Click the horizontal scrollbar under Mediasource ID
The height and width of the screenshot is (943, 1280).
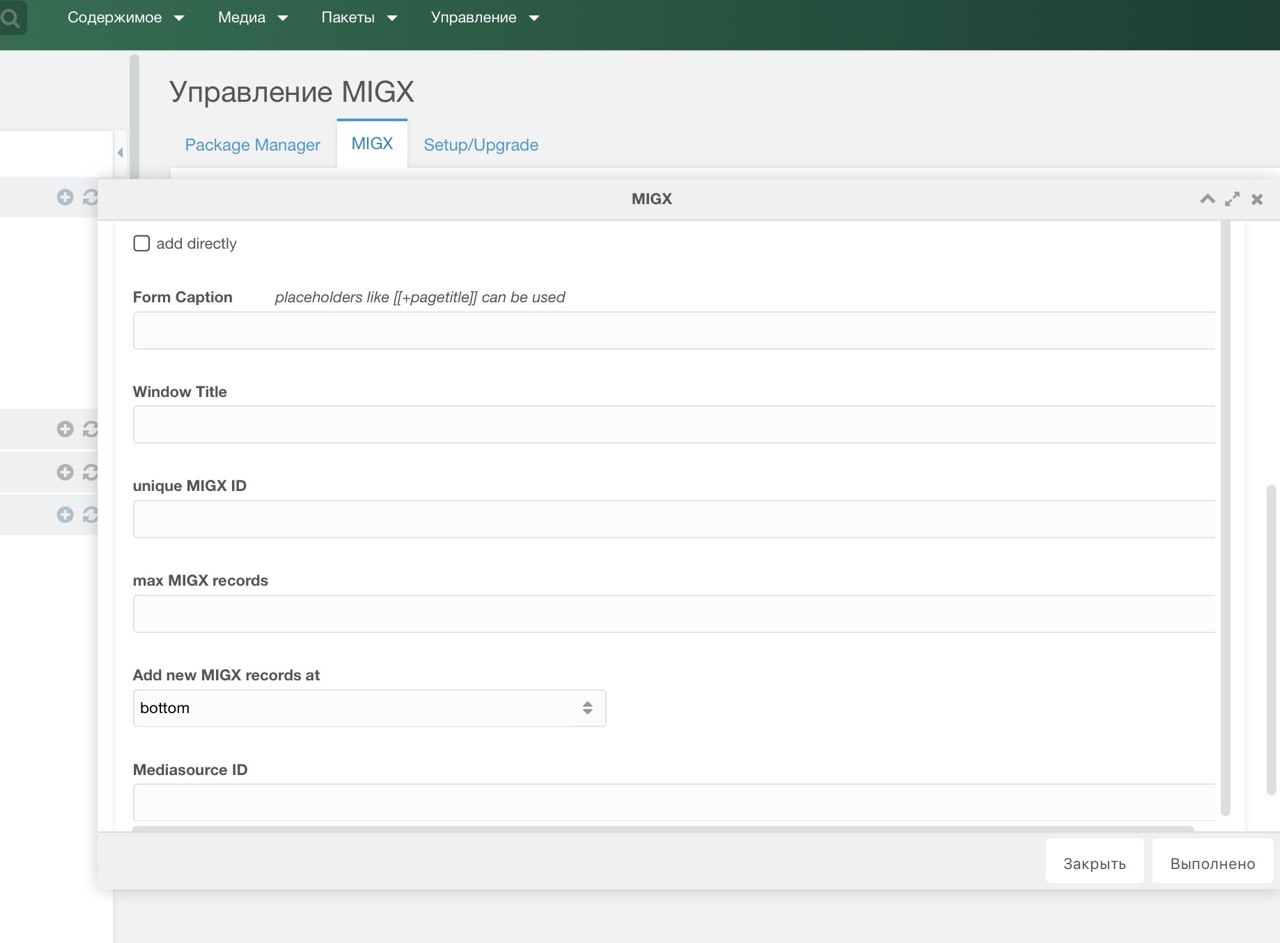click(663, 828)
